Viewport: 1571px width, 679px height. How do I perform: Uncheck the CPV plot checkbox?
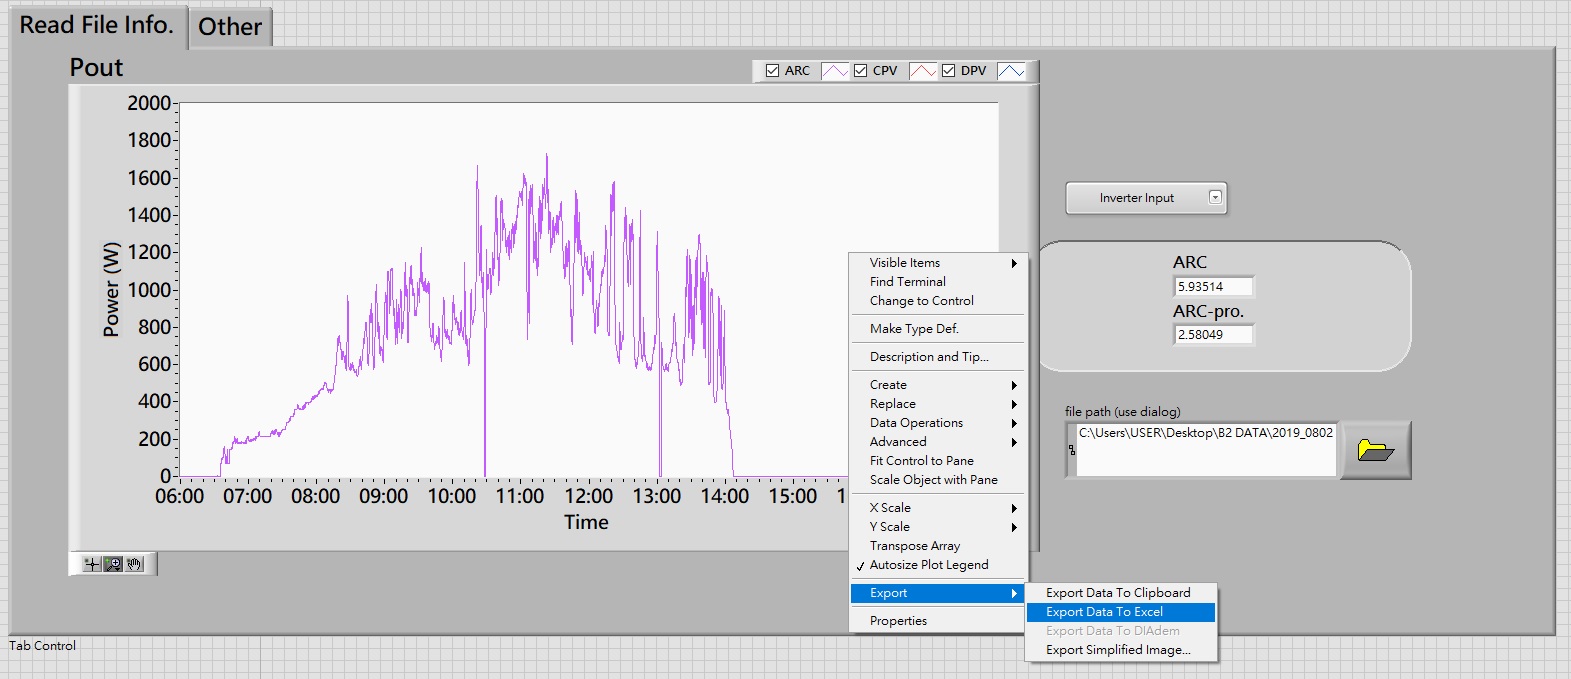pyautogui.click(x=860, y=71)
